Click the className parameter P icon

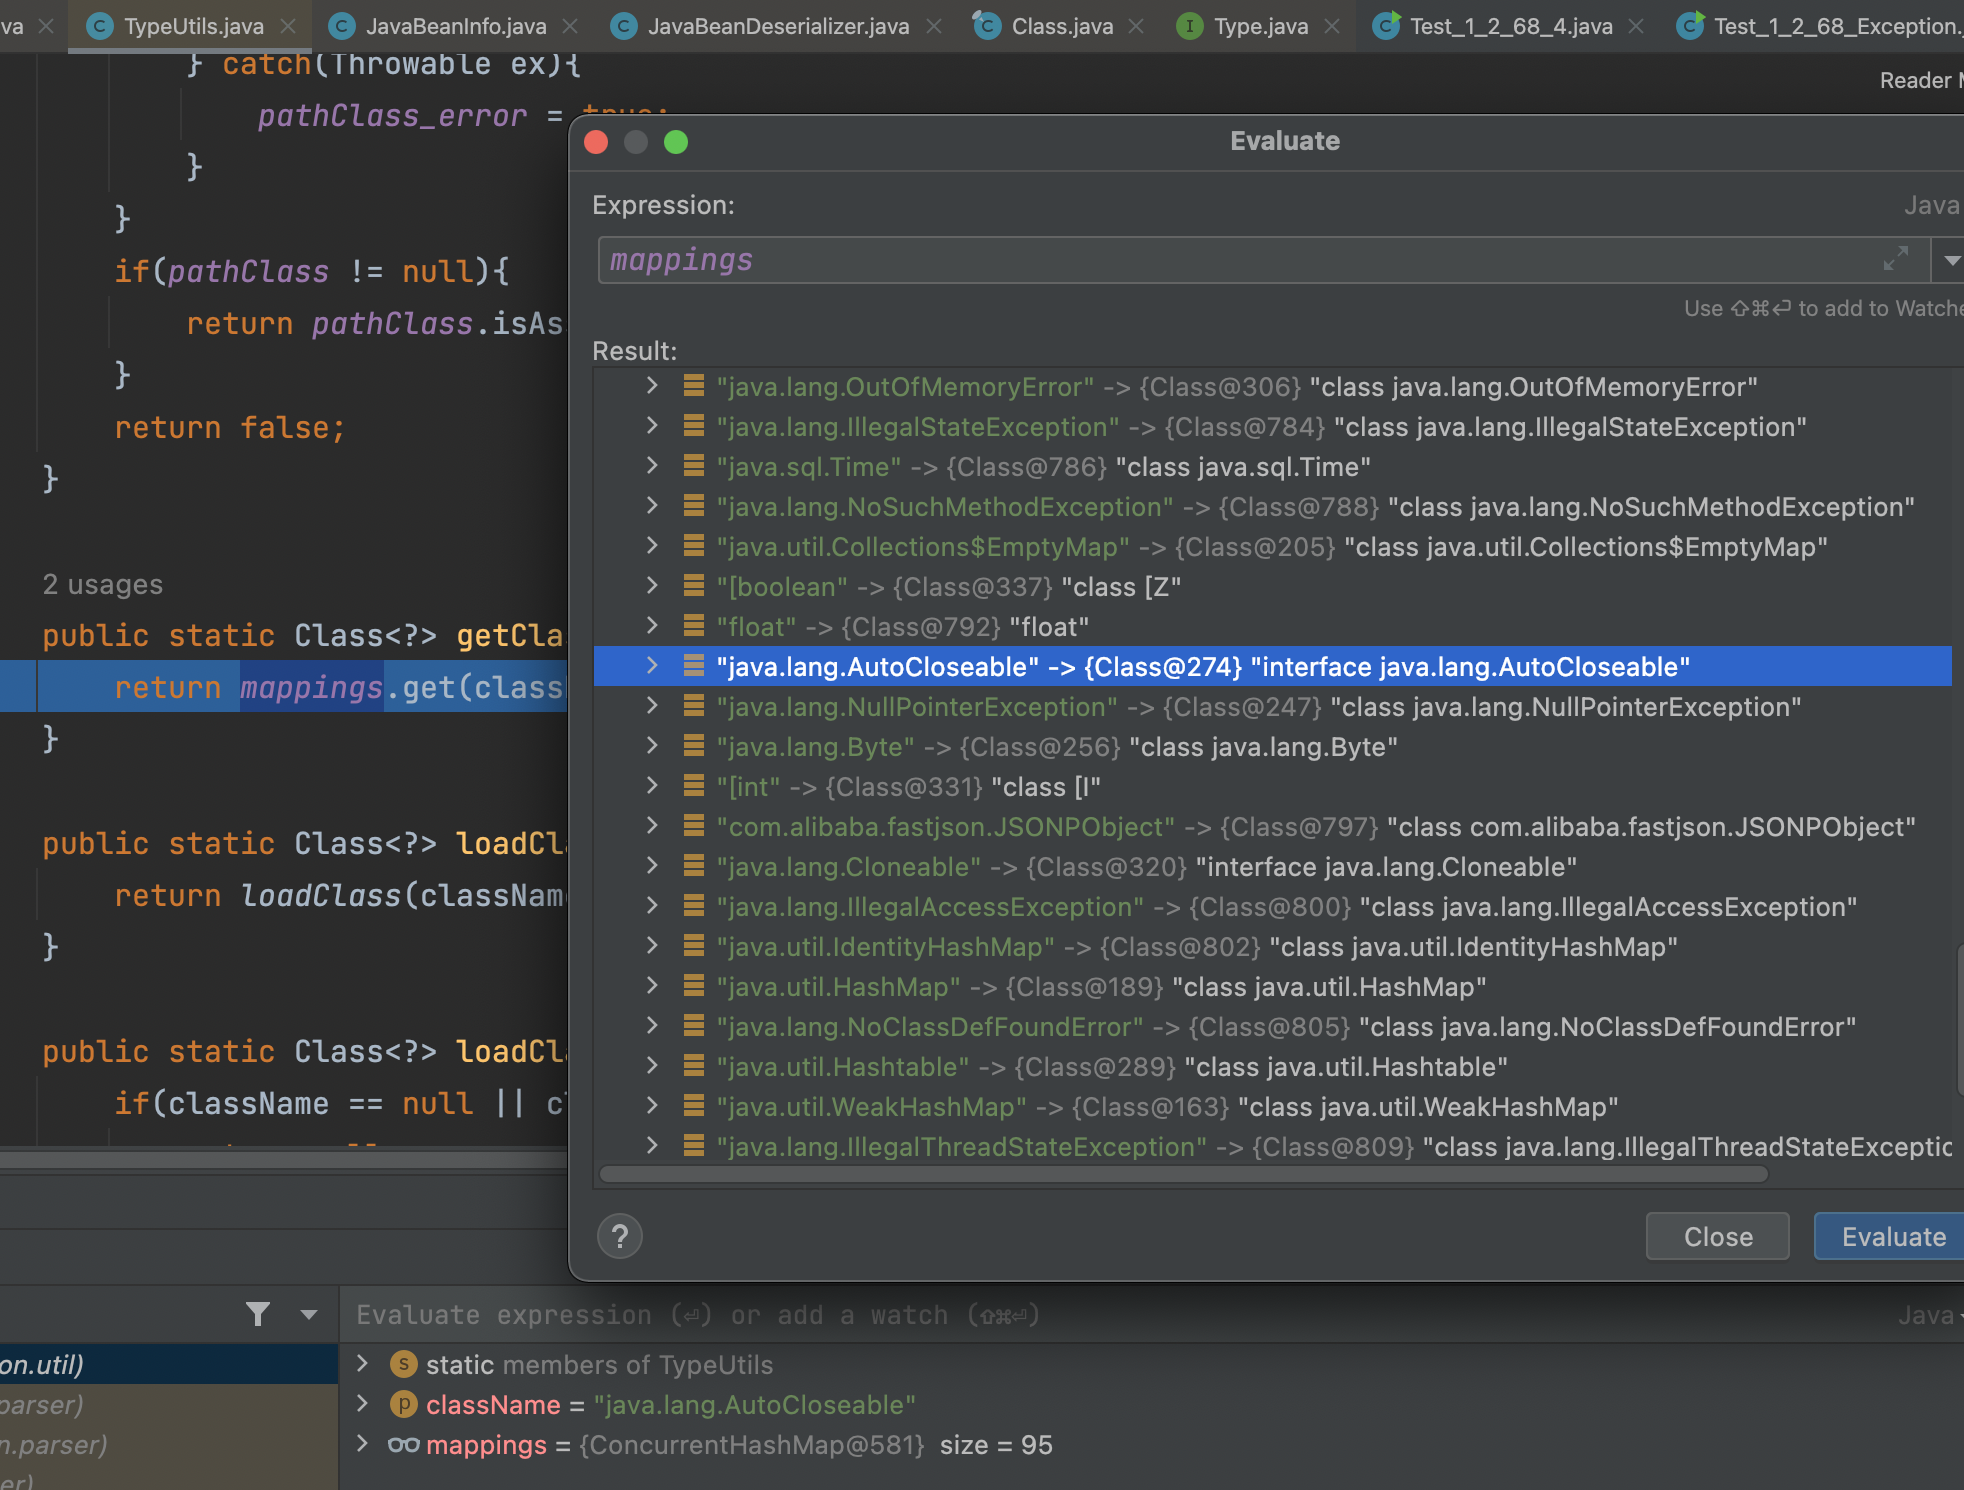click(403, 1404)
